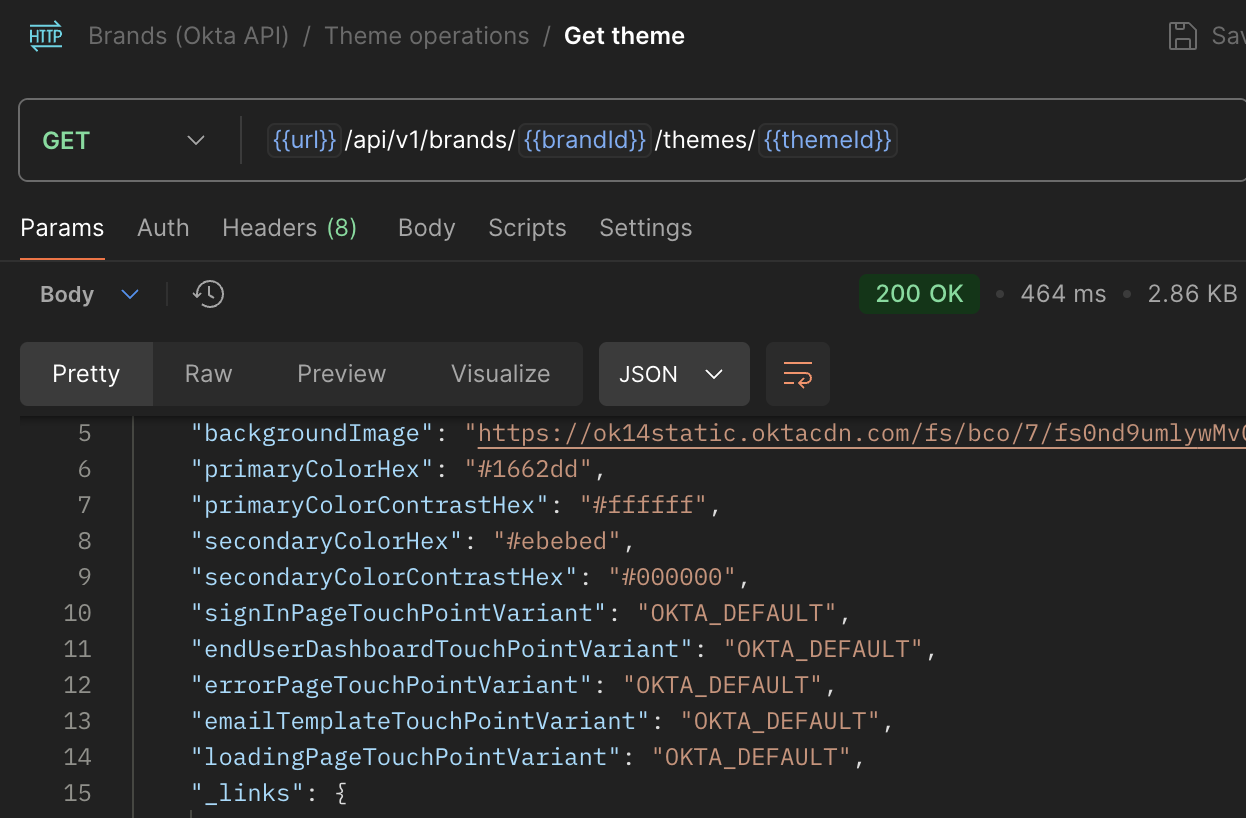Switch to the Auth tab

tap(163, 228)
